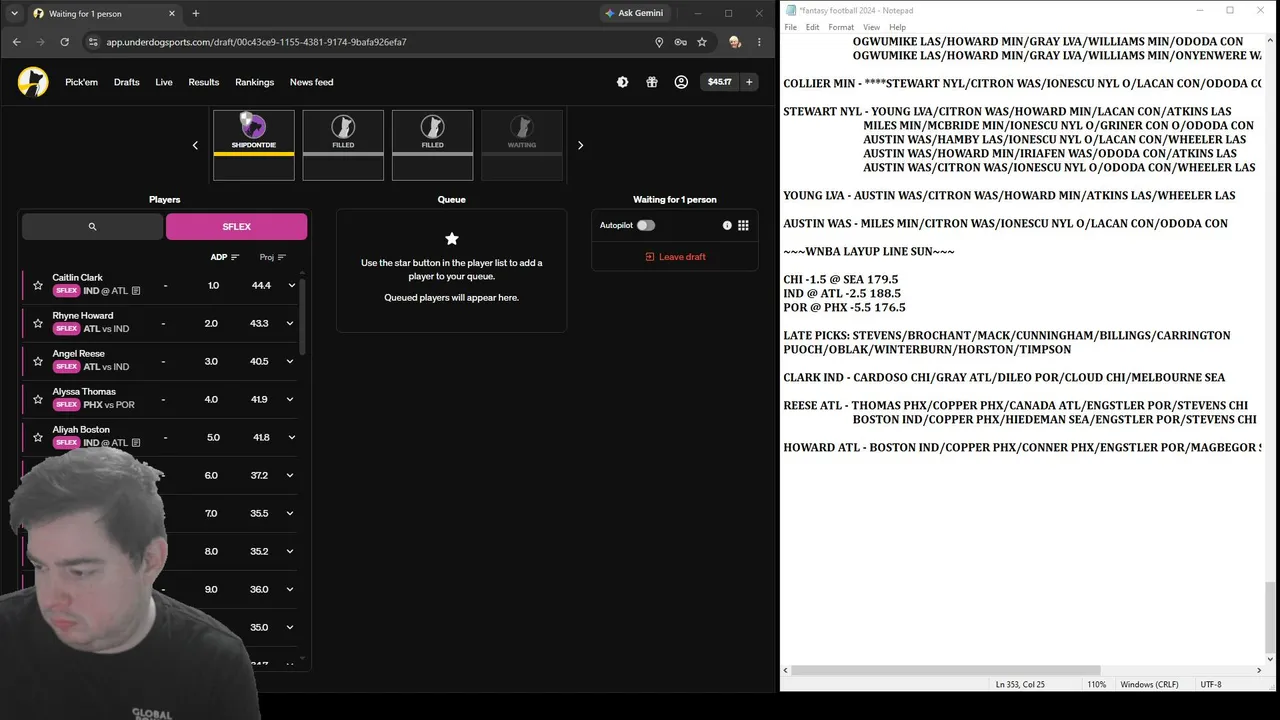Go to the Drafts nav tab
This screenshot has height=720, width=1280.
pyautogui.click(x=127, y=82)
